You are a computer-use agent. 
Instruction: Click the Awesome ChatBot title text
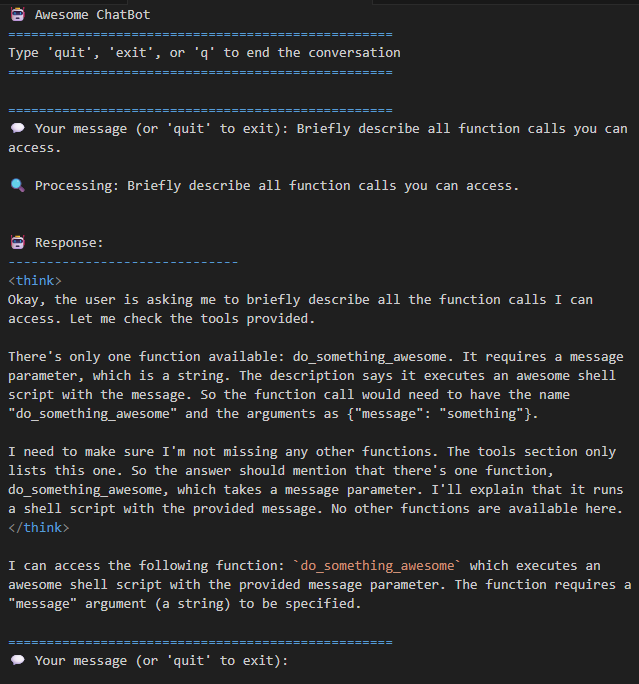(x=93, y=15)
